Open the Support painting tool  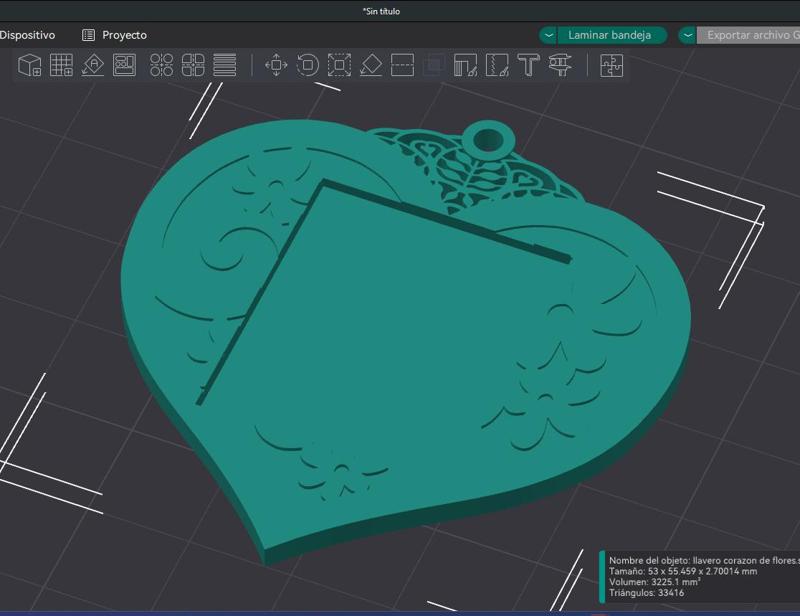tap(465, 65)
